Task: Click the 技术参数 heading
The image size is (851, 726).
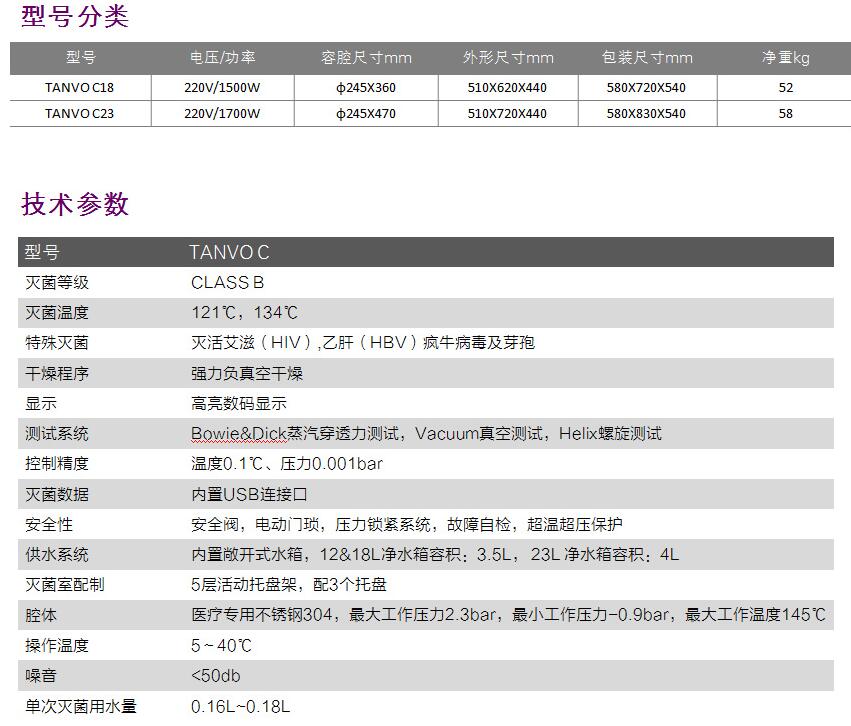Action: [x=75, y=205]
